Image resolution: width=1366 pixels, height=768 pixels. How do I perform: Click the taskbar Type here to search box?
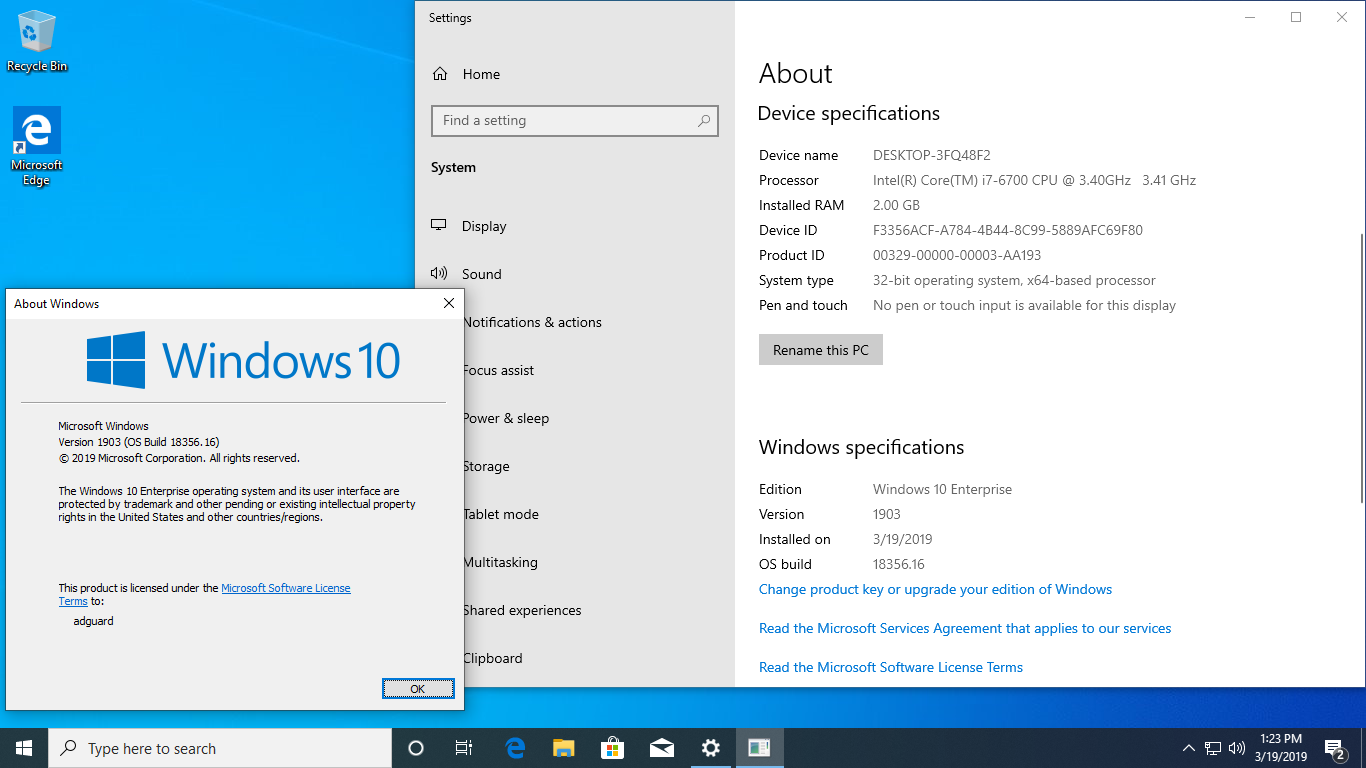pos(220,748)
